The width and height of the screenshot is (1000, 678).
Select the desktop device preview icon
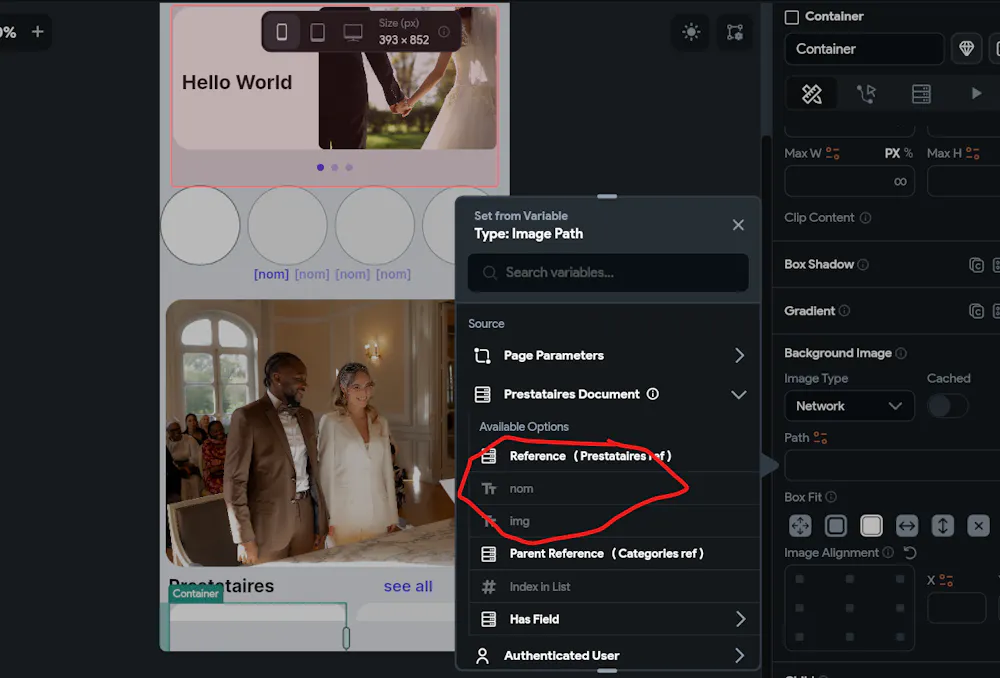(x=353, y=32)
